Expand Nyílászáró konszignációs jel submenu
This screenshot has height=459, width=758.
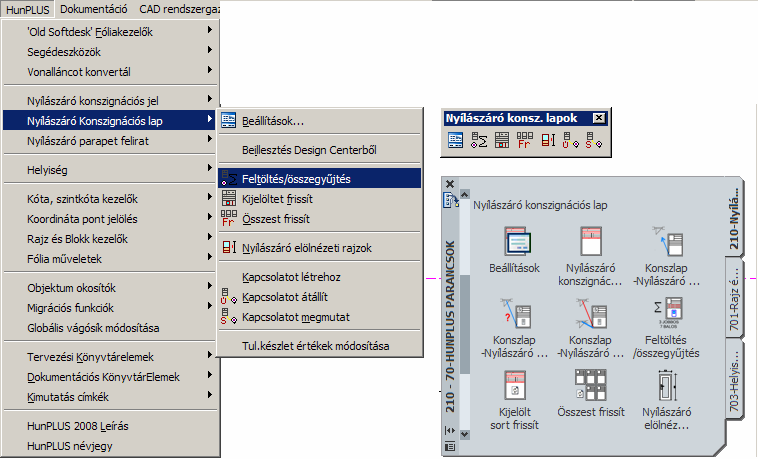(110, 101)
